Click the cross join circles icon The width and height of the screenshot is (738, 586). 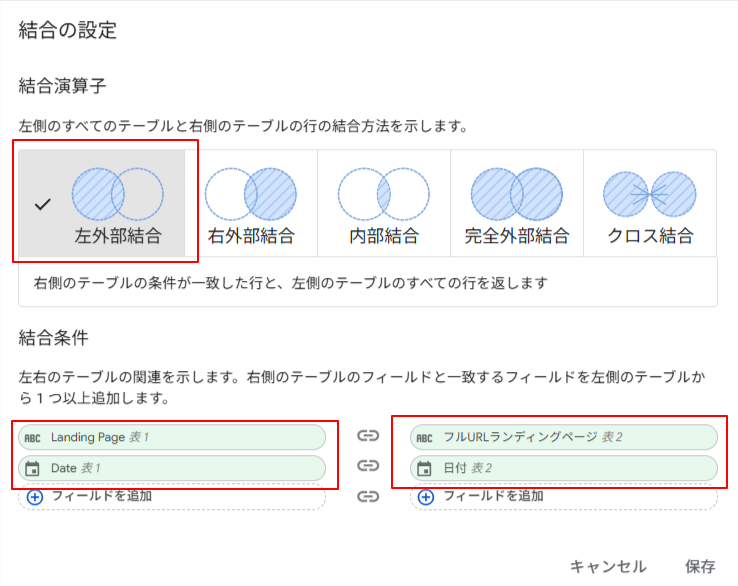(650, 194)
